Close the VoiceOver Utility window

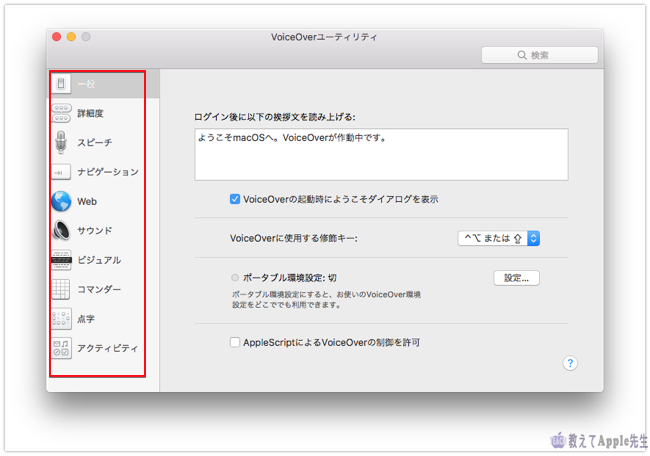(x=57, y=37)
